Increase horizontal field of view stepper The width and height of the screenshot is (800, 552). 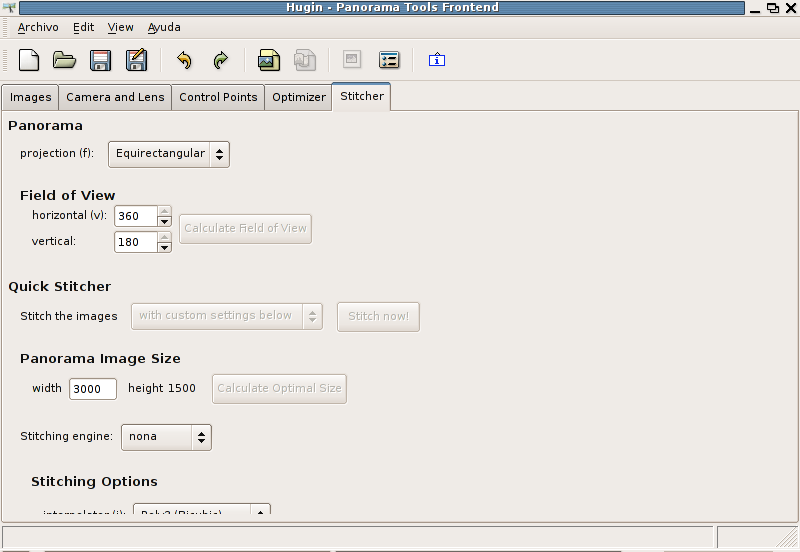[164, 211]
